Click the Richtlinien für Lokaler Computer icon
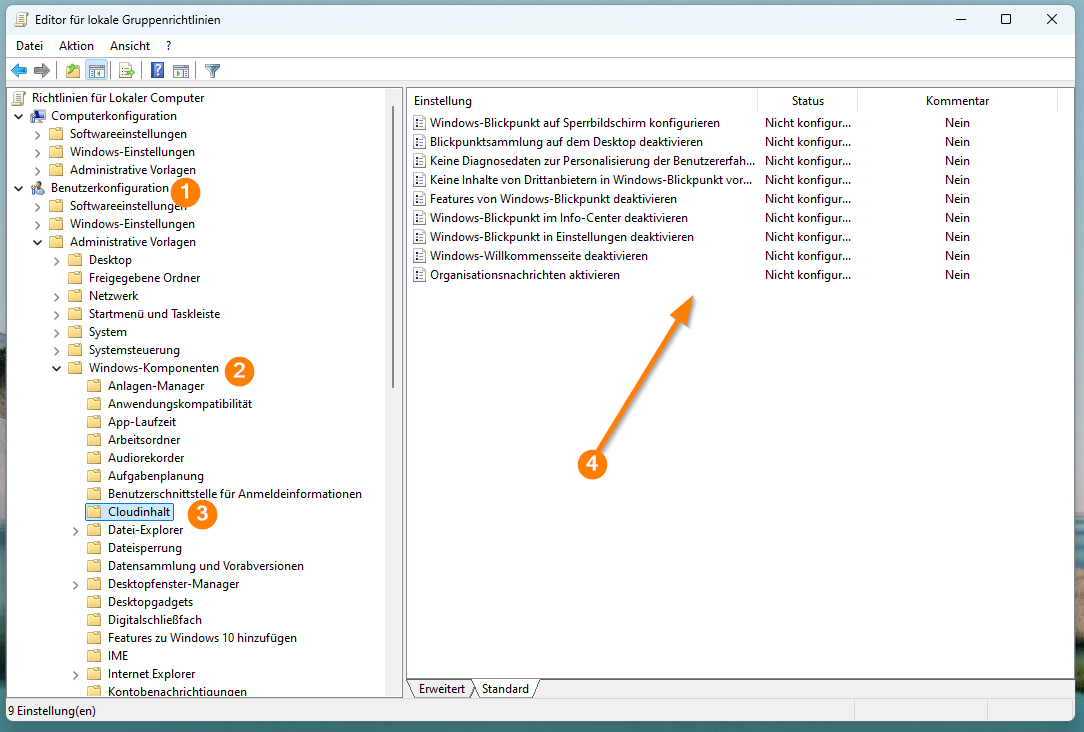Screen dimensions: 1084x732 pos(19,98)
